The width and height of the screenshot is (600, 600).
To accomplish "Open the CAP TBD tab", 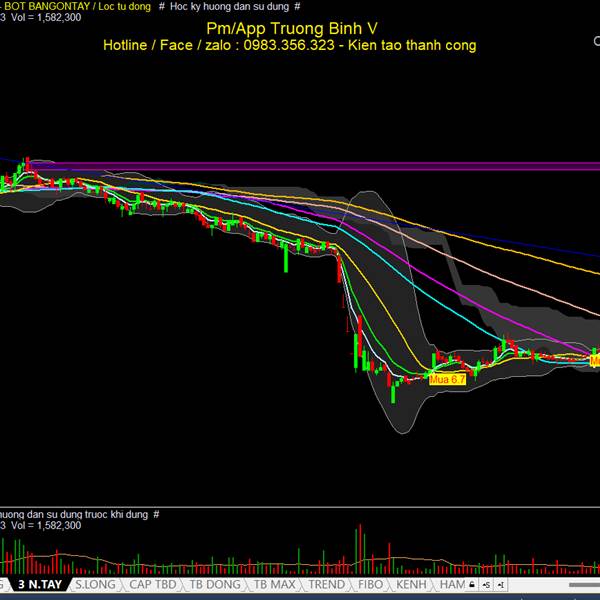I will 153,584.
